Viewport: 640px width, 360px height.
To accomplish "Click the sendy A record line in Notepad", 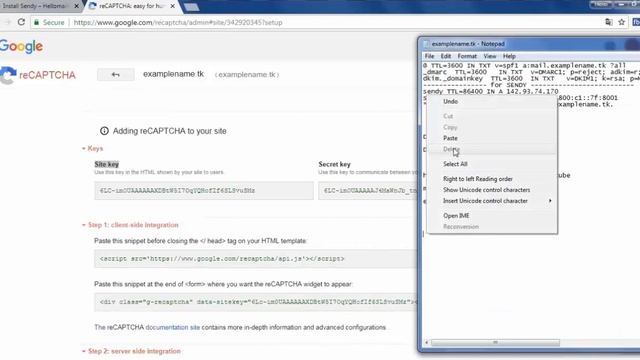I will tap(491, 91).
